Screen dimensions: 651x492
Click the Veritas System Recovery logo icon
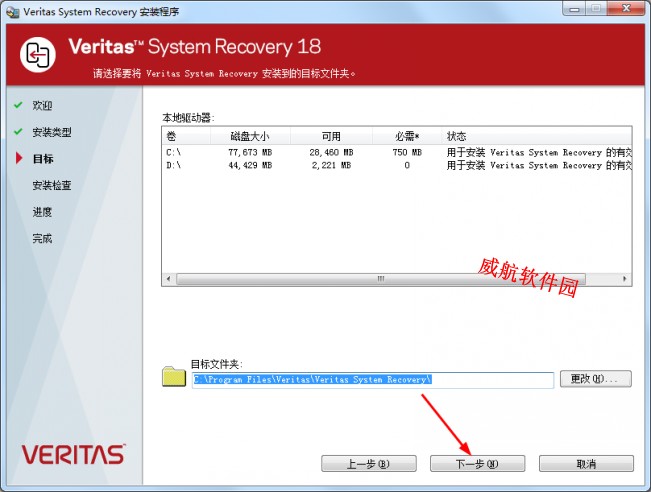38,54
